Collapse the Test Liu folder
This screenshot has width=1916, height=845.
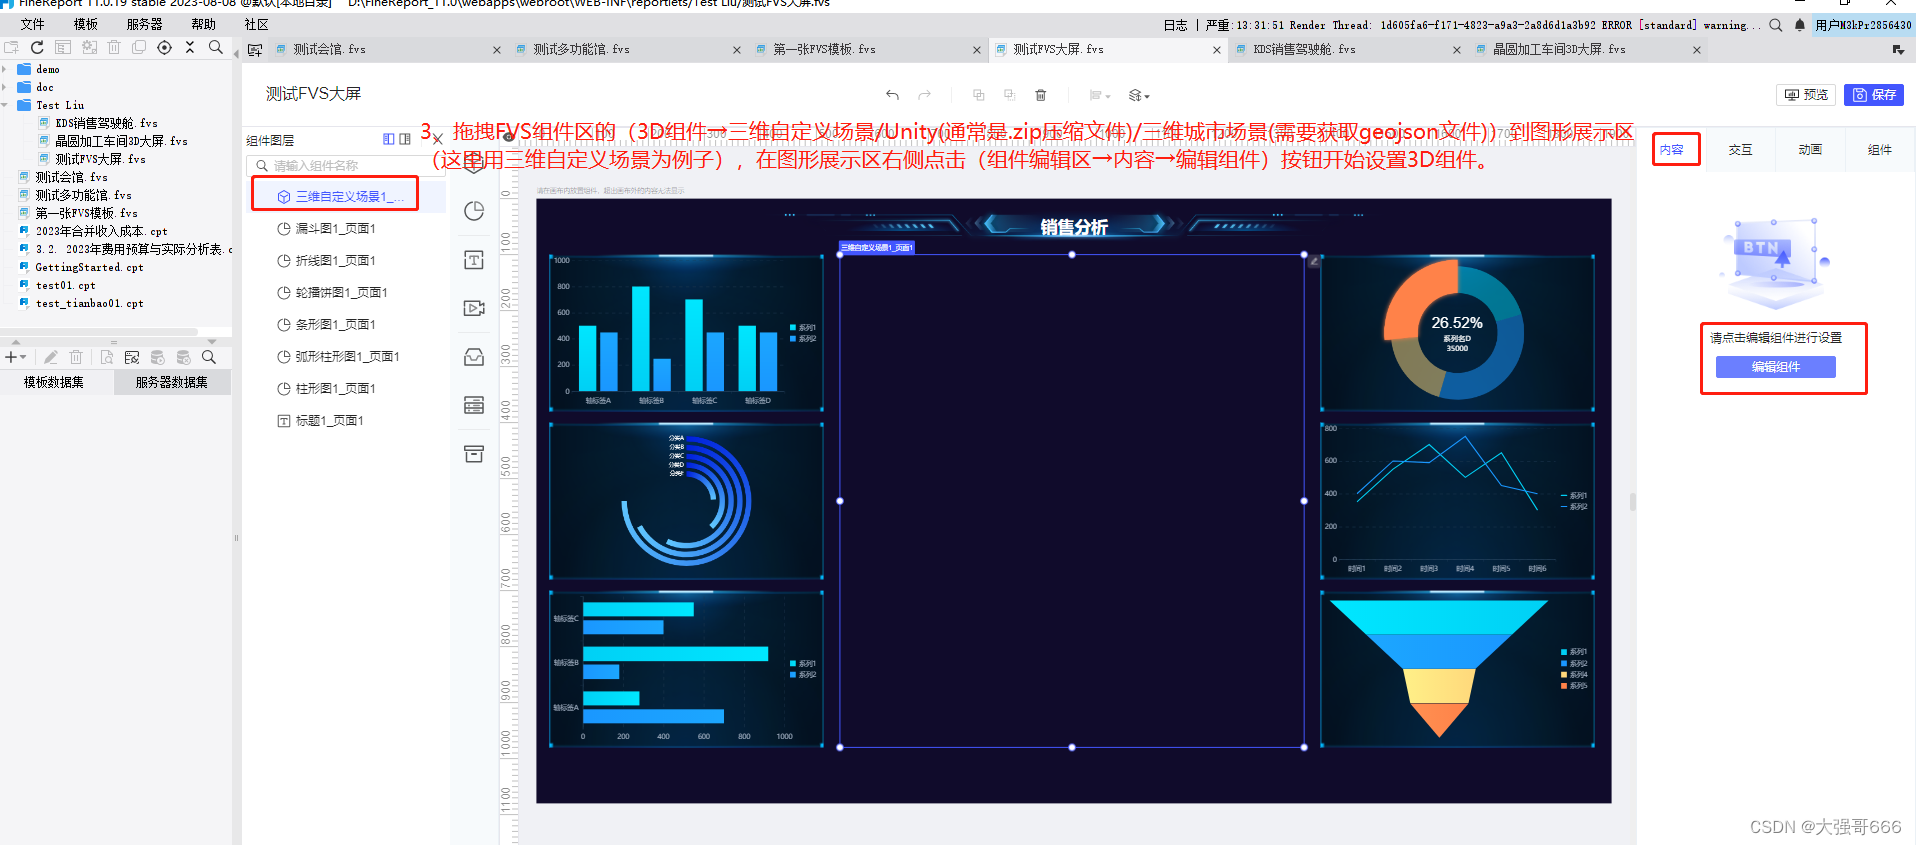[x=5, y=105]
